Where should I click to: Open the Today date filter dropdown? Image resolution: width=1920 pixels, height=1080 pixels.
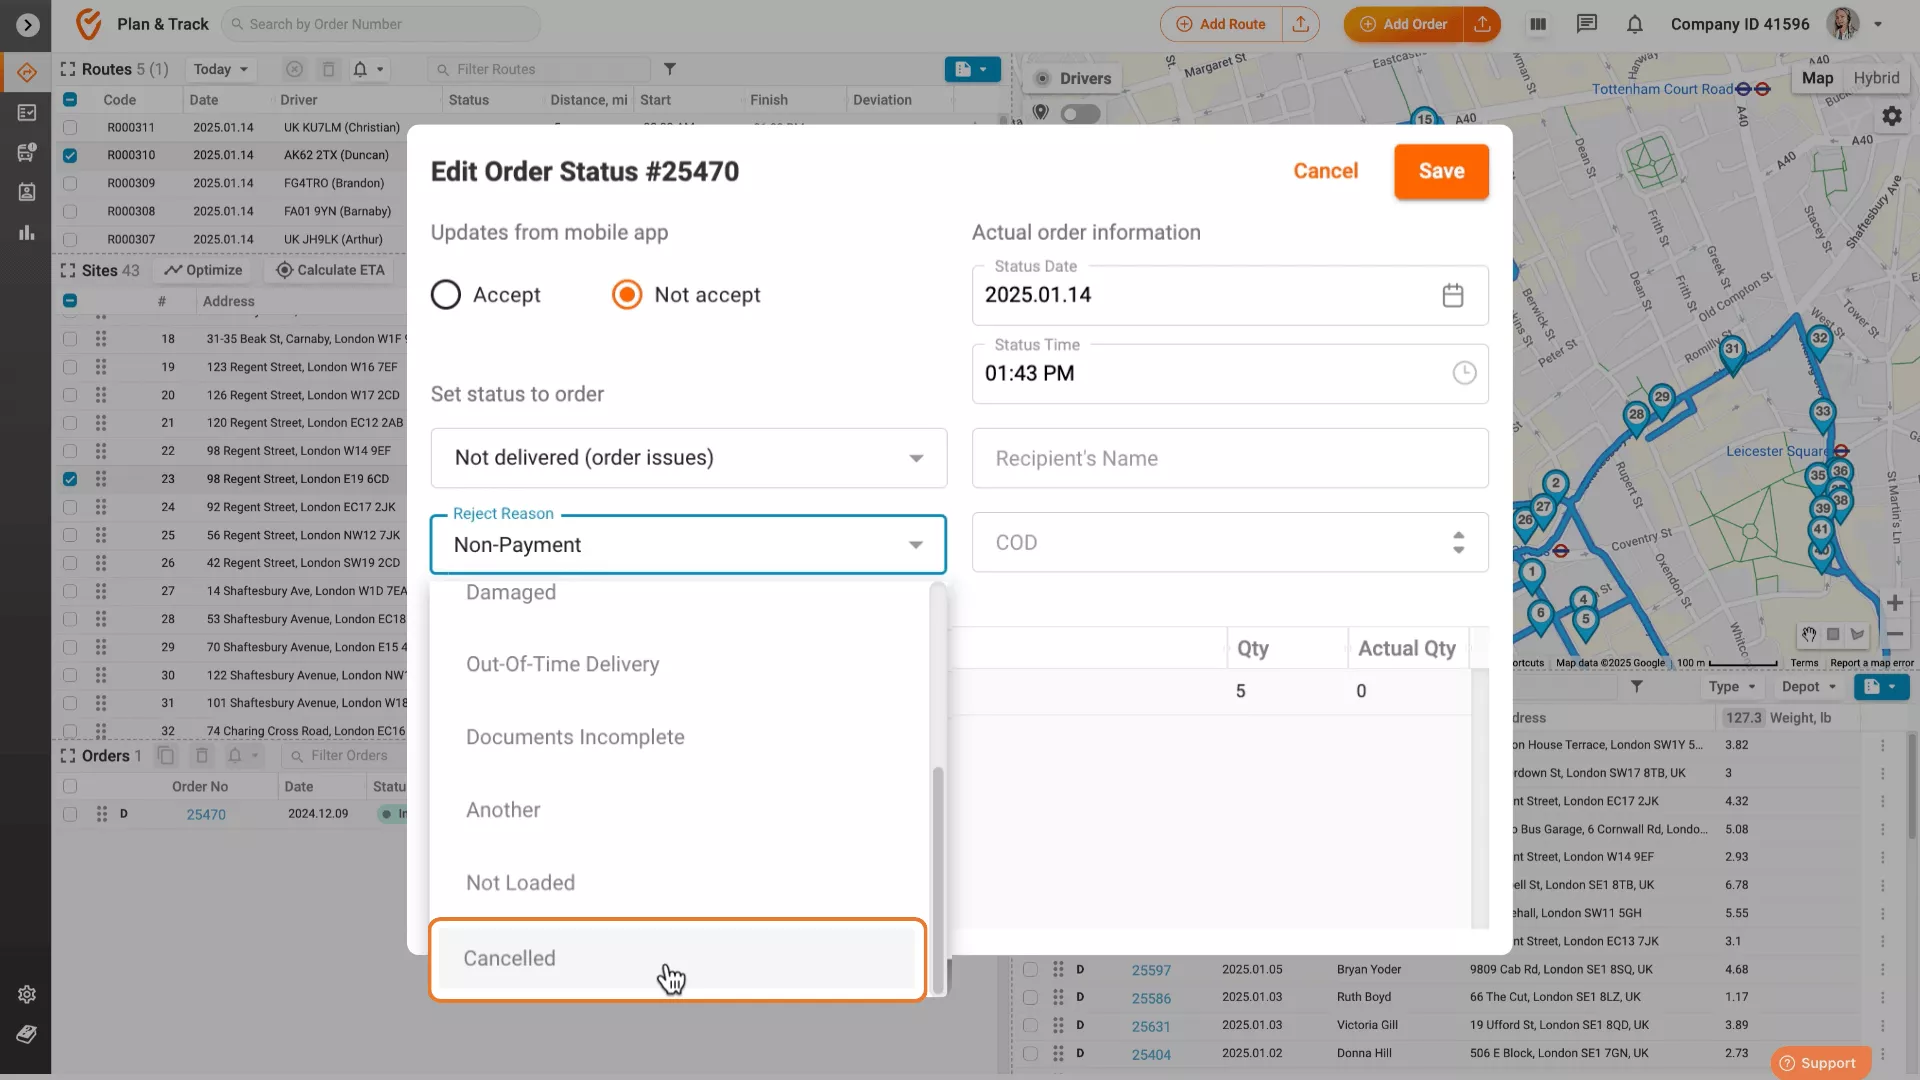[220, 69]
